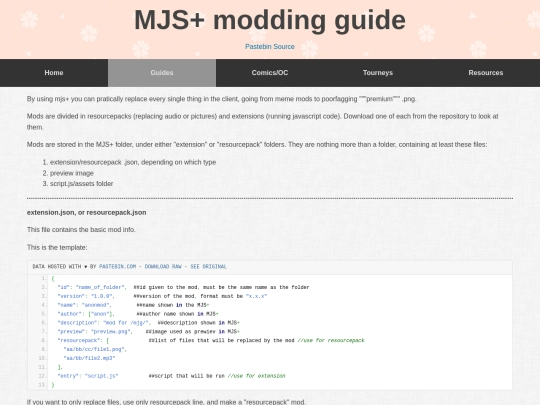The height and width of the screenshot is (405, 540).
Task: Click list item 'extension/resourcepack .json, depending on which type'
Action: point(133,162)
